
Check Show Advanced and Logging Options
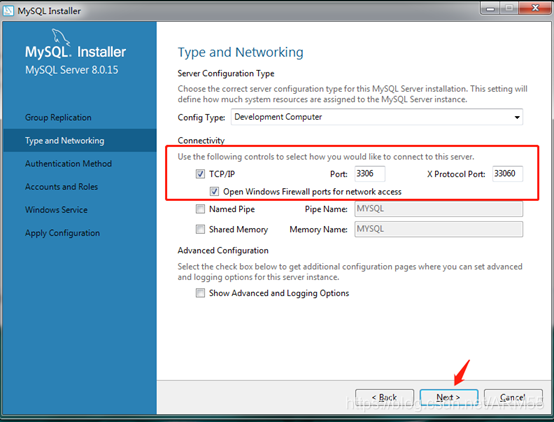point(200,293)
